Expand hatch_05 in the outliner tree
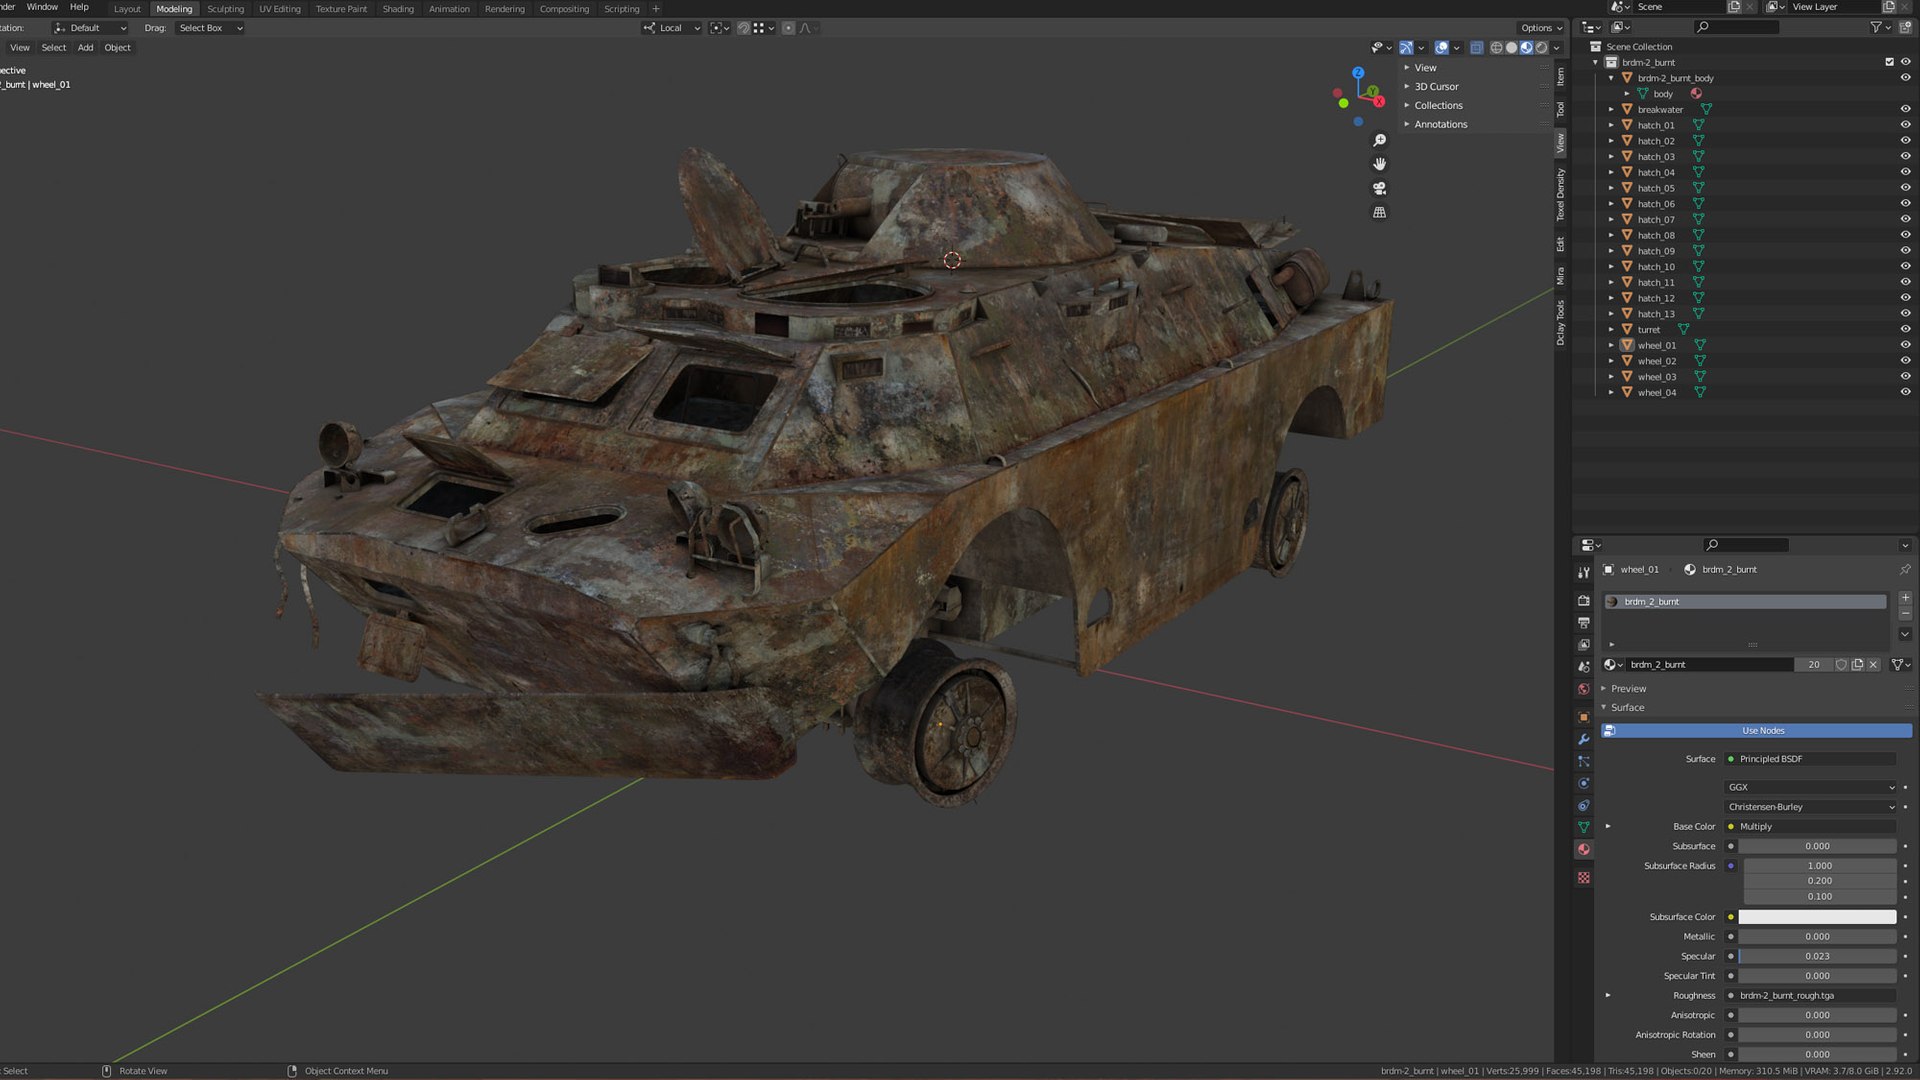 [1611, 189]
